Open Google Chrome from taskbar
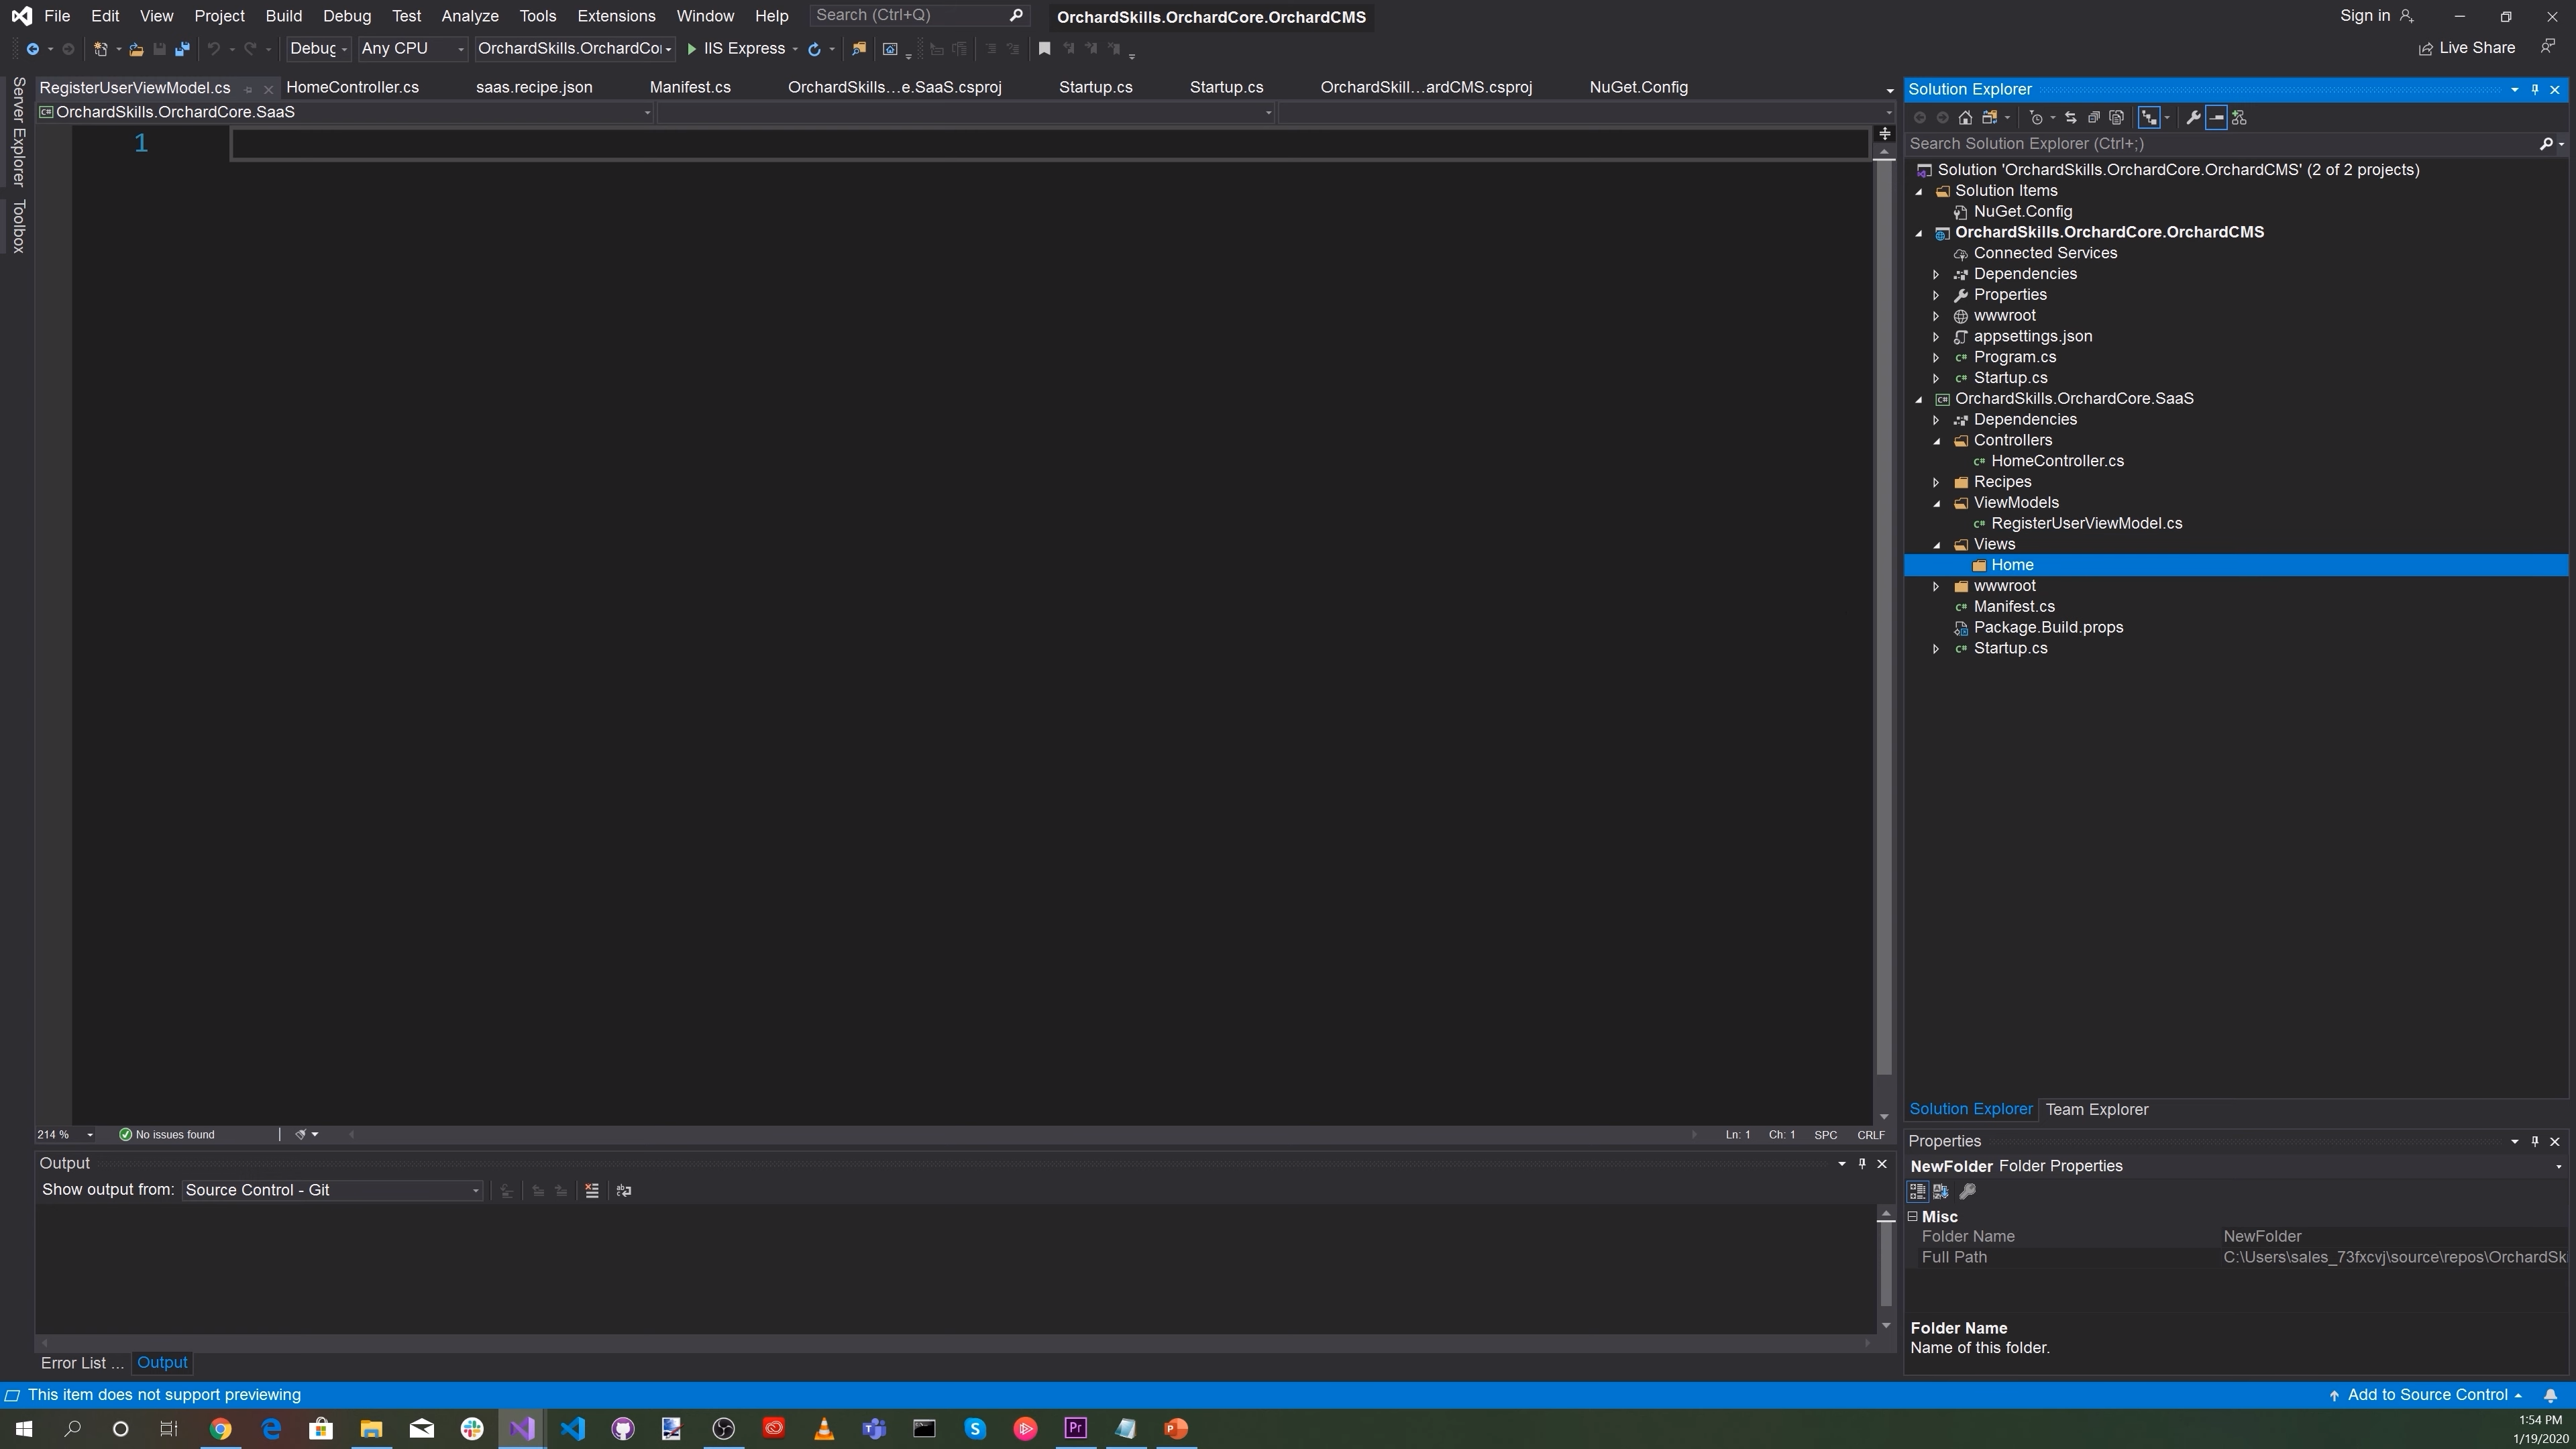Screen dimensions: 2576x1449 point(220,1429)
